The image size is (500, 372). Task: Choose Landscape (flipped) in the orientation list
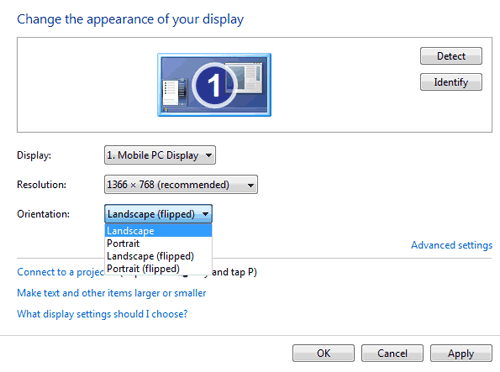[x=158, y=256]
